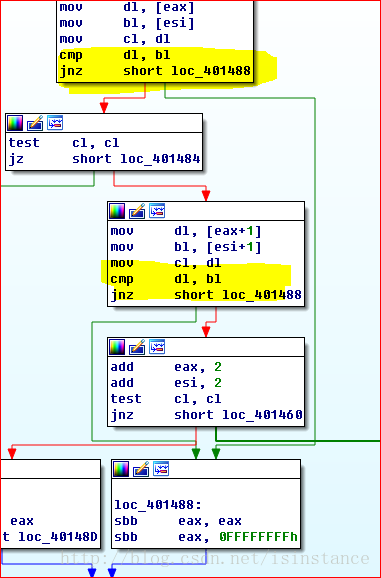Click the group-nodes icon on 'jnz short loc_401460' node
Image resolution: width=381 pixels, height=578 pixels.
click(157, 347)
